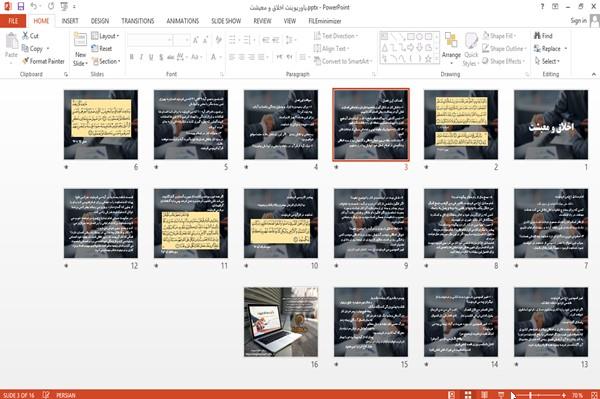Viewport: 600px width, 399px height.
Task: Click the spell check icon in status bar
Action: pos(46,395)
